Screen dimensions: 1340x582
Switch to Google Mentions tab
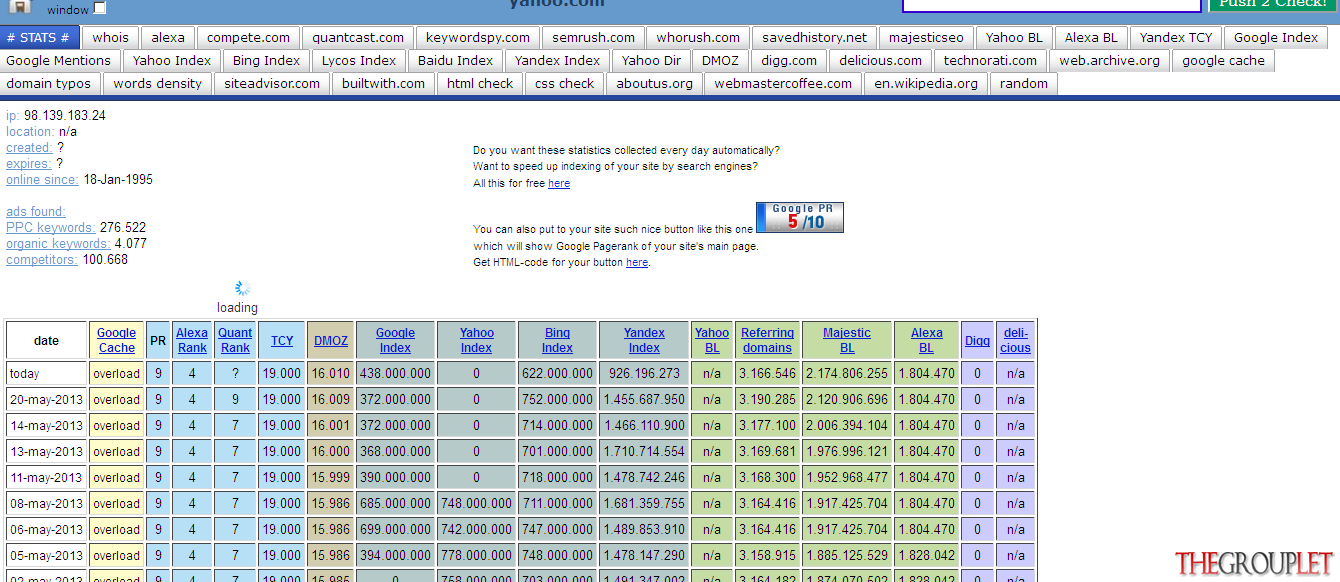pos(59,61)
